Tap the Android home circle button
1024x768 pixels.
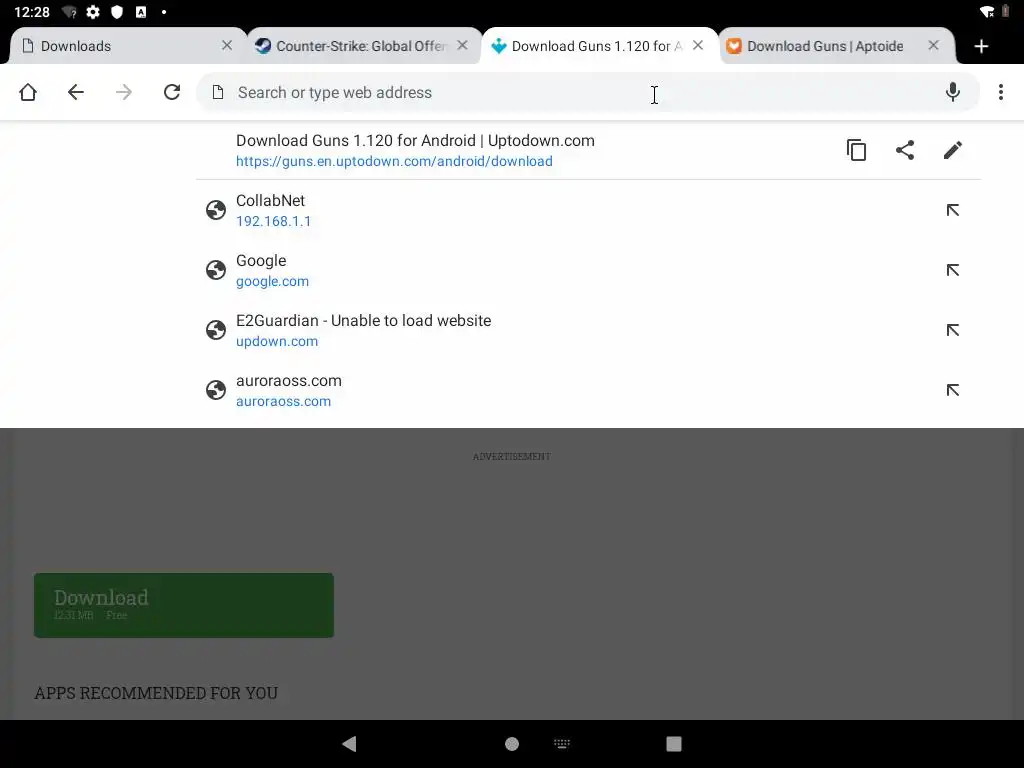[x=512, y=744]
